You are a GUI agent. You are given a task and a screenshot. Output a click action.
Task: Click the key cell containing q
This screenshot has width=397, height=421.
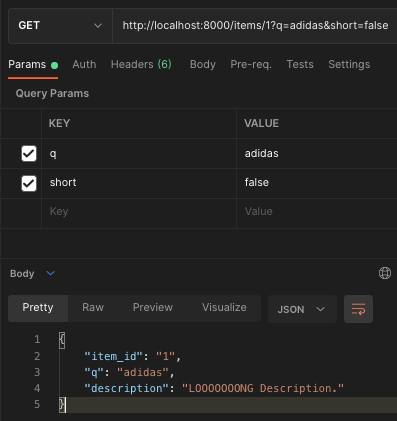coord(139,153)
